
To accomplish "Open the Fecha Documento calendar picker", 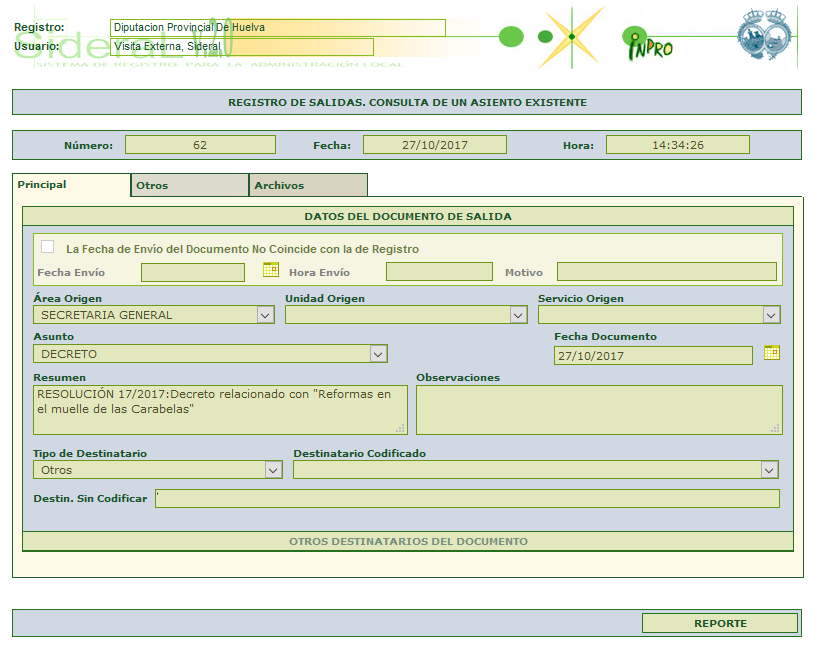I will tap(772, 352).
